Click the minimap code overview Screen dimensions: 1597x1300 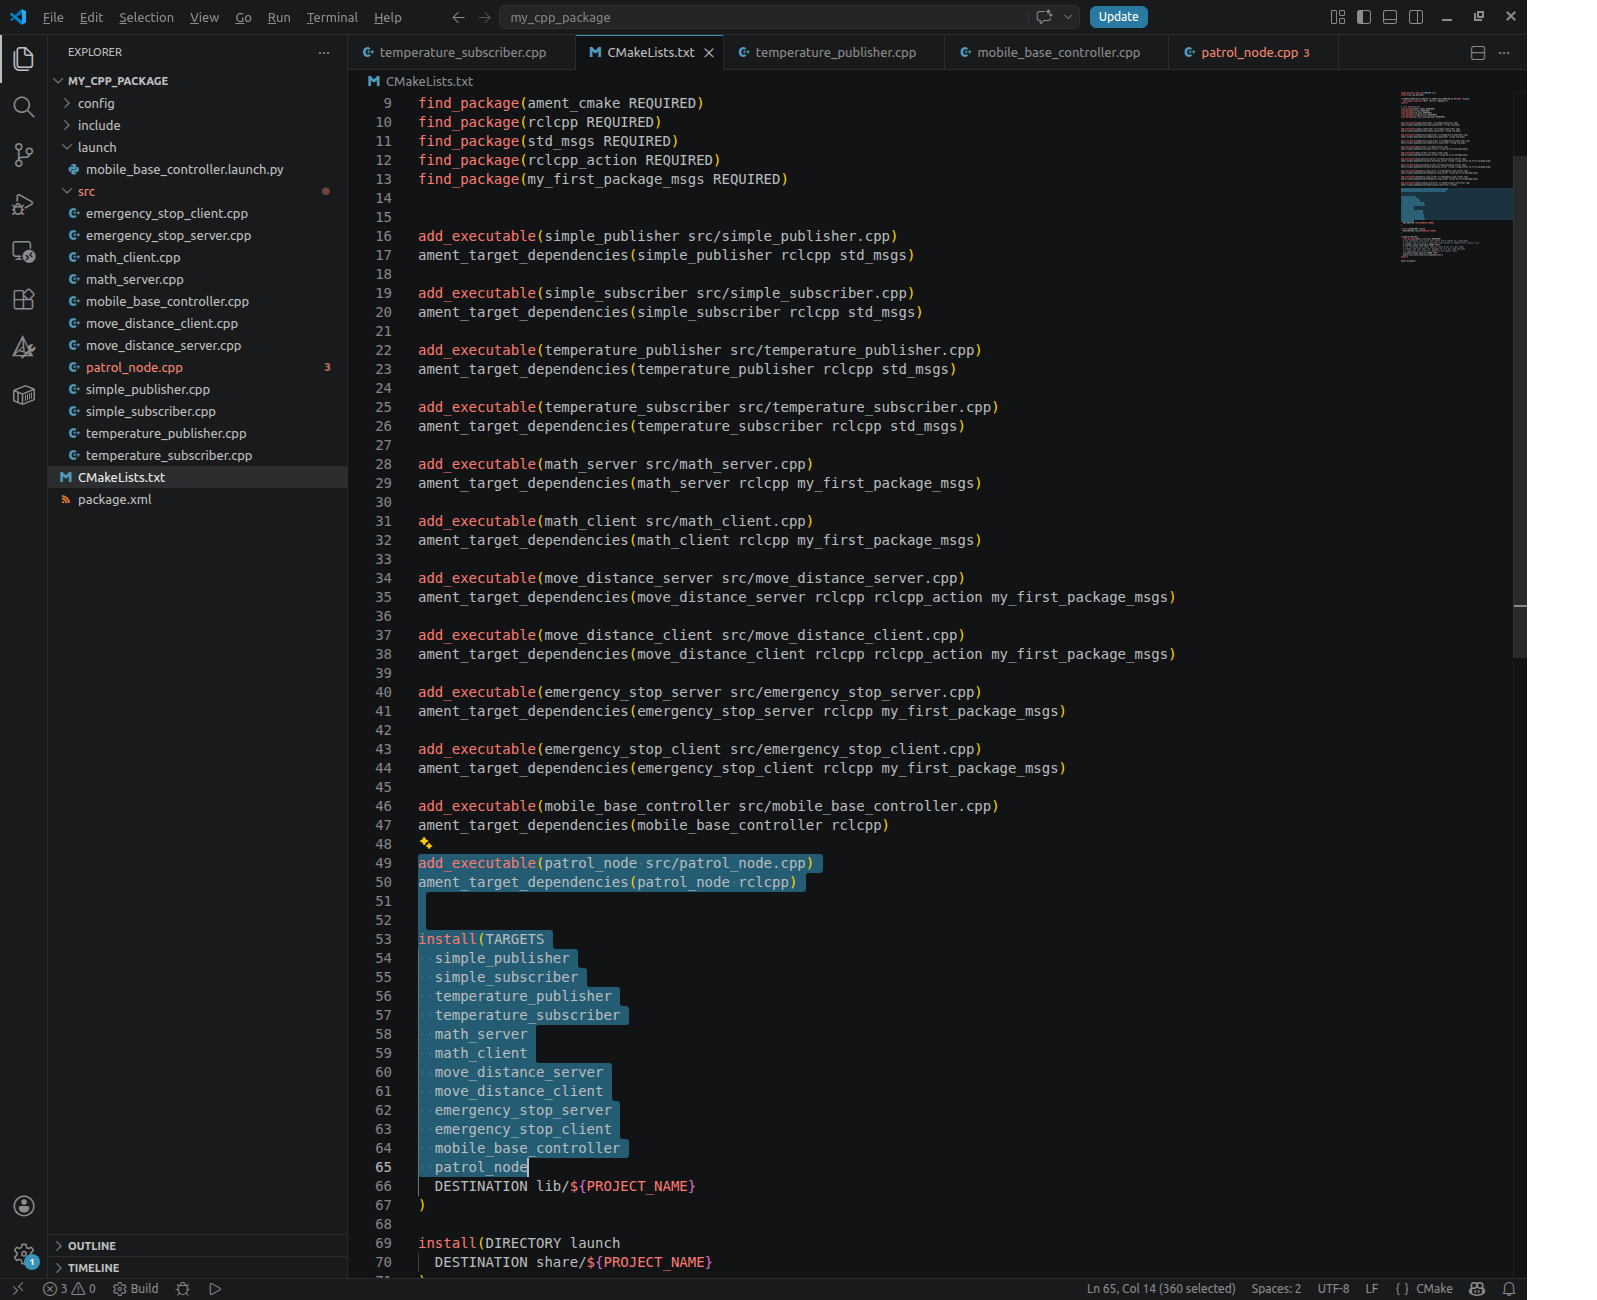(1456, 176)
